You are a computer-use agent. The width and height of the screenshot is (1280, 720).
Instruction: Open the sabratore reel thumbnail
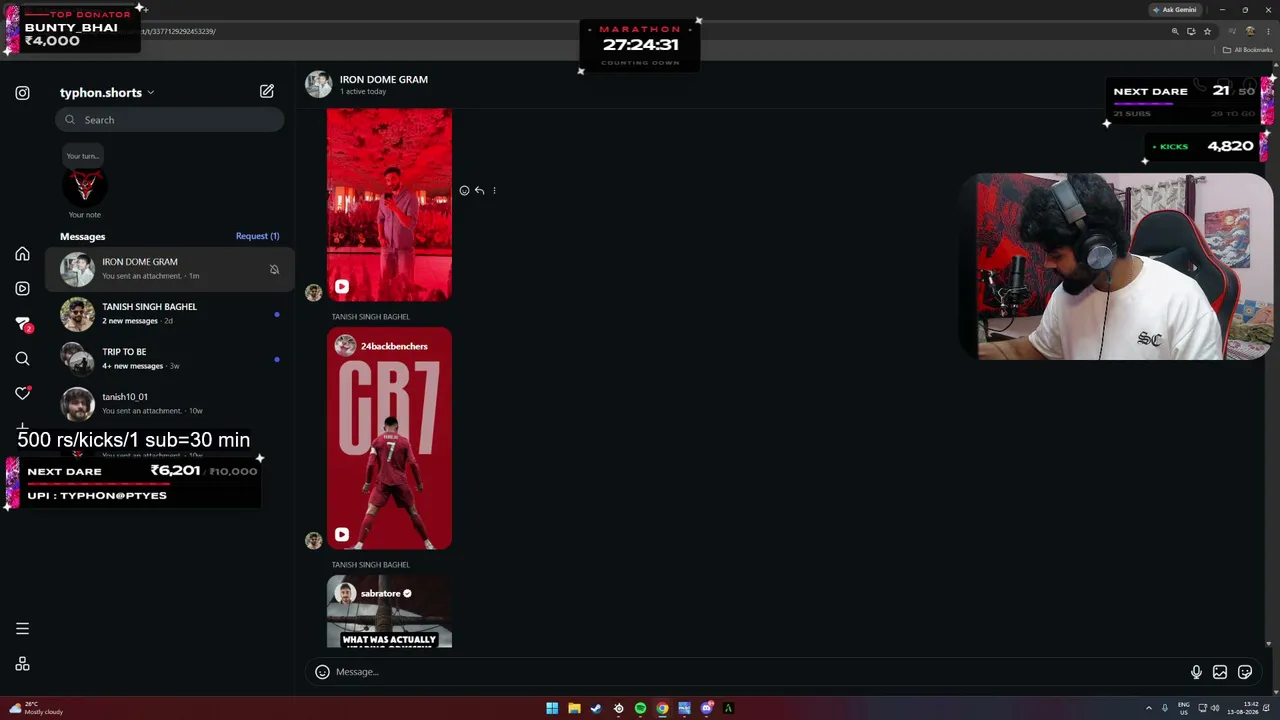pos(389,612)
